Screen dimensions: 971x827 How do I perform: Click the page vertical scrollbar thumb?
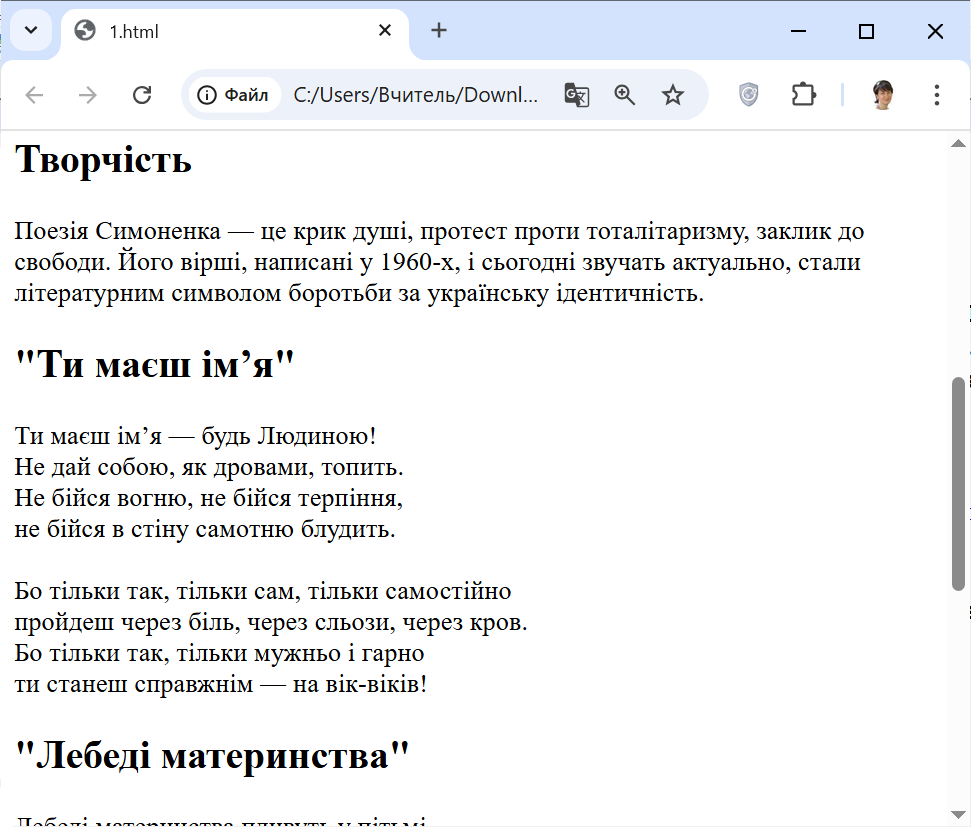tap(958, 485)
